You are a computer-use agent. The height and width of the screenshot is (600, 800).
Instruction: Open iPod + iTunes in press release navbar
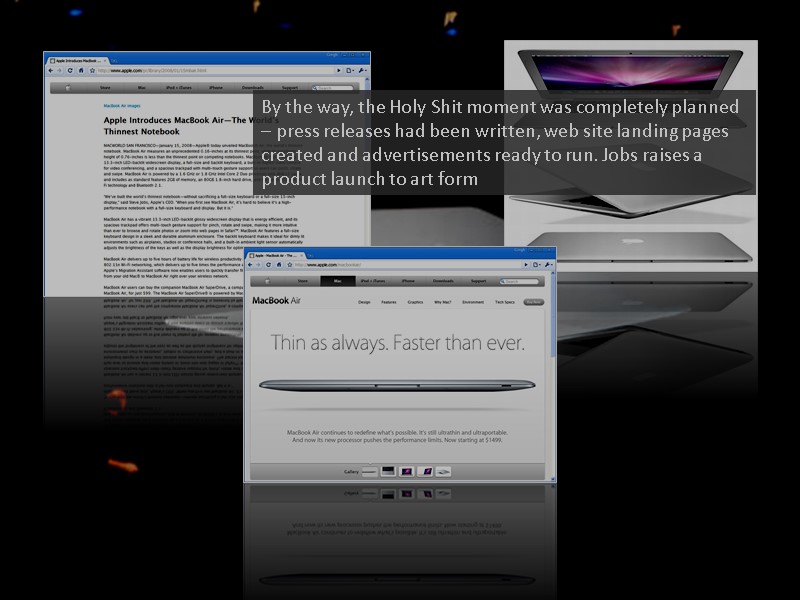[x=179, y=88]
